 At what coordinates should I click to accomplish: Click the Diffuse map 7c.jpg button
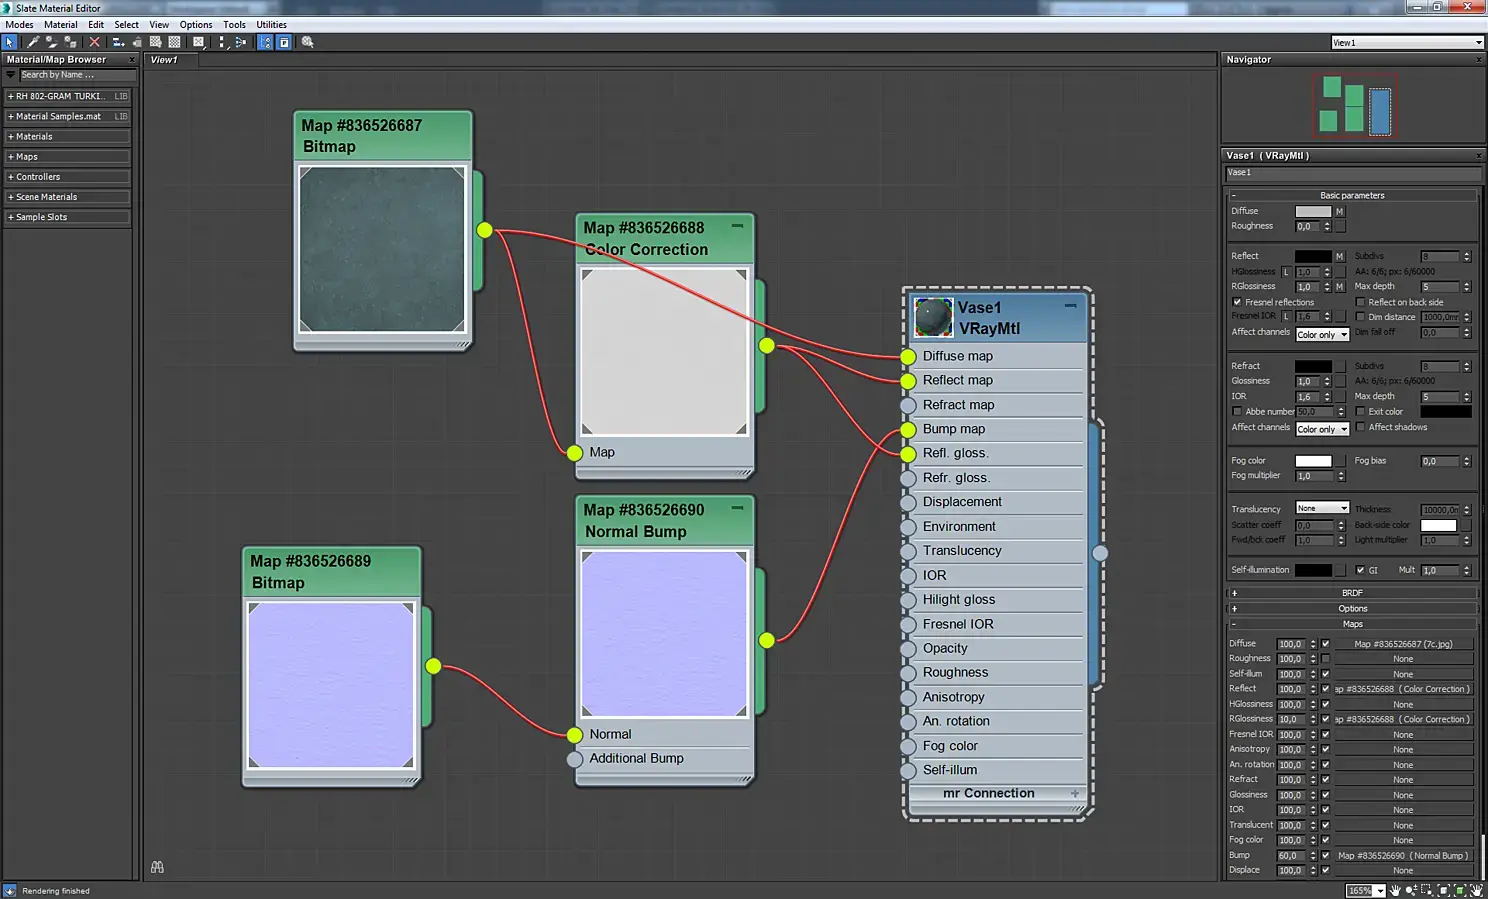tap(1403, 644)
